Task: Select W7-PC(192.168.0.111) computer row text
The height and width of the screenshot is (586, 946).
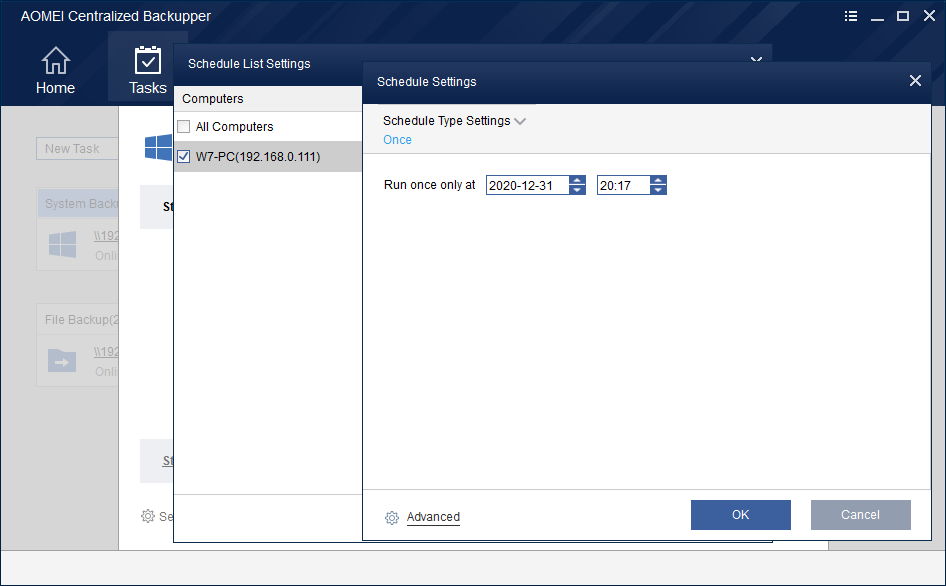Action: [258, 157]
